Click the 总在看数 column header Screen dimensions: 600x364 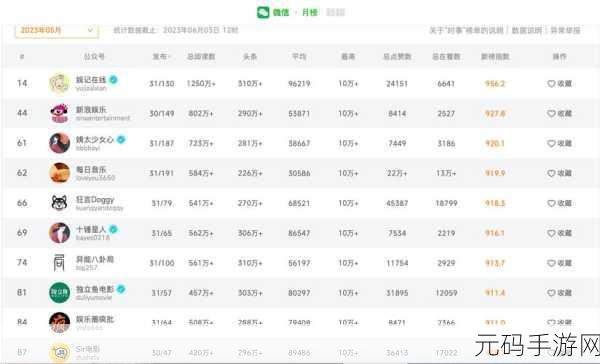click(x=446, y=57)
